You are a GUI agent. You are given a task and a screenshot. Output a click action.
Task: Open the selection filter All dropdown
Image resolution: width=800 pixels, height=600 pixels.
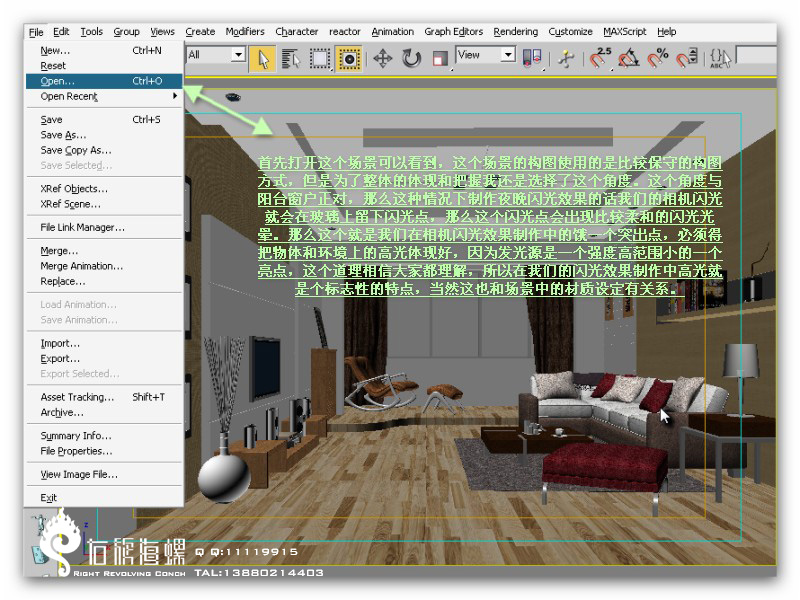[216, 55]
